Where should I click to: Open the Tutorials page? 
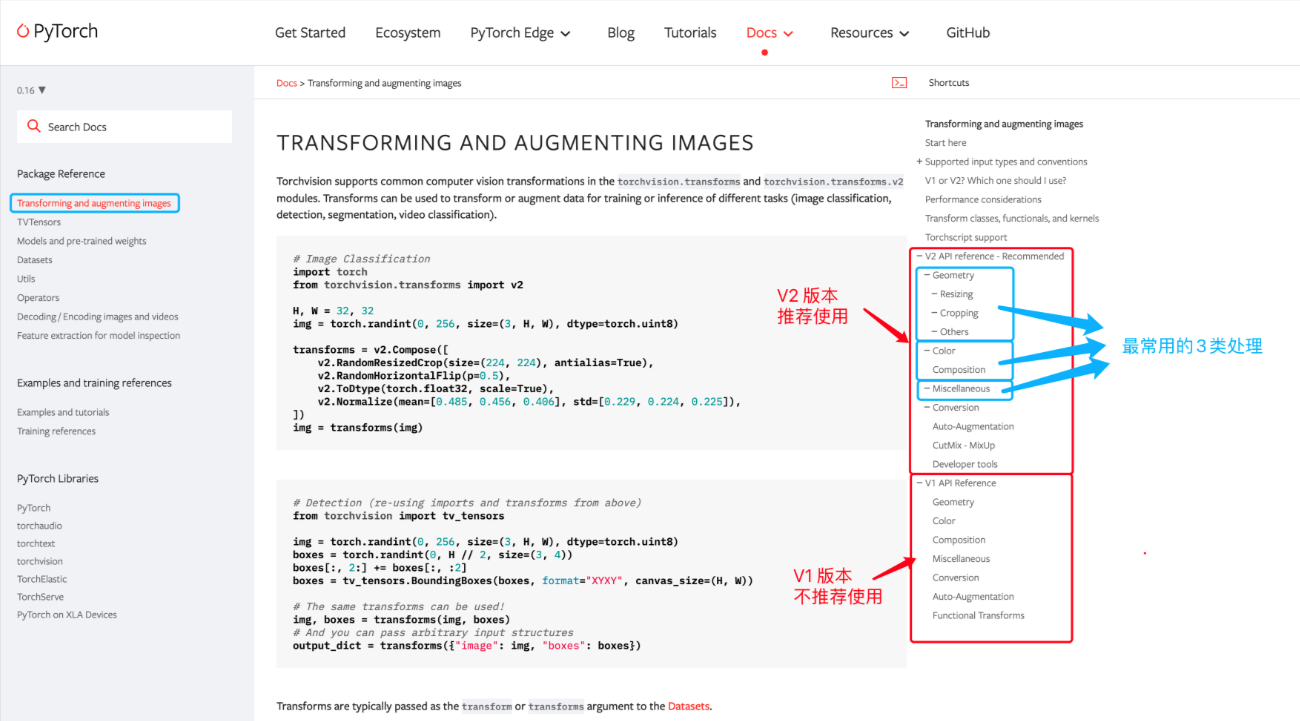[x=690, y=33]
